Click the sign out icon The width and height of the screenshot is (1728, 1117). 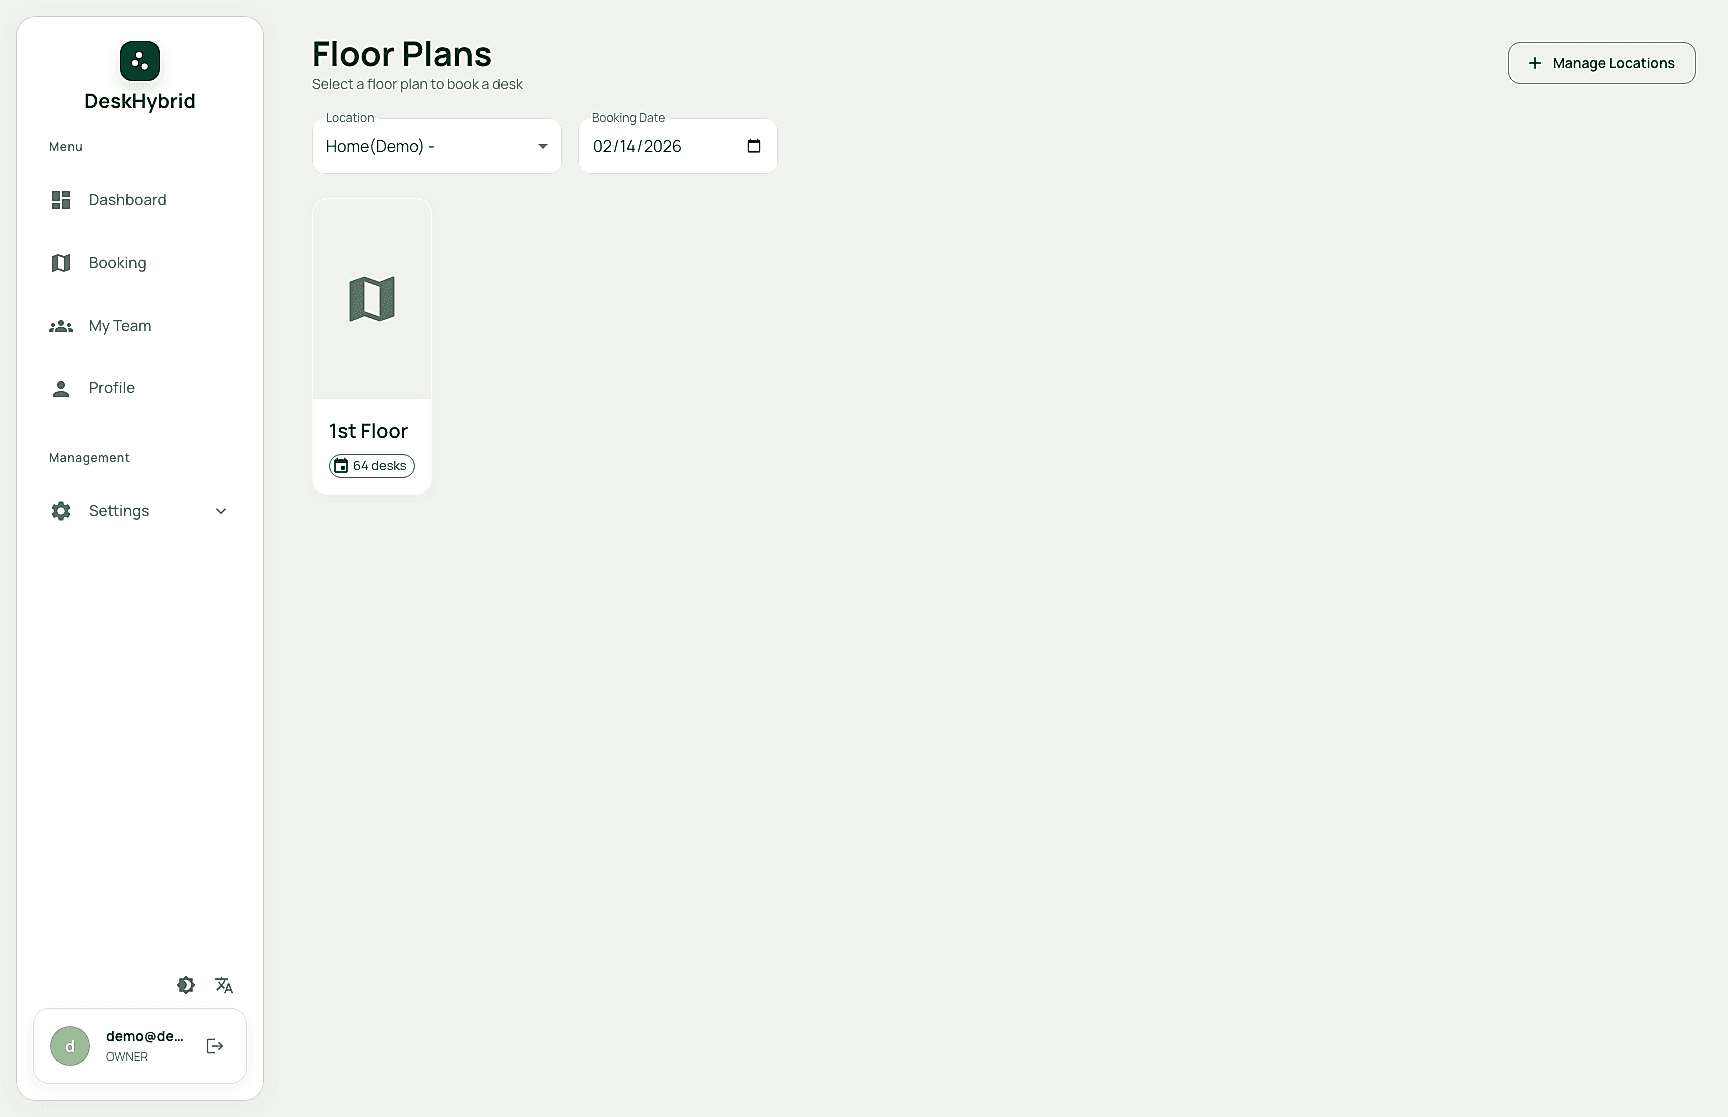coord(215,1046)
